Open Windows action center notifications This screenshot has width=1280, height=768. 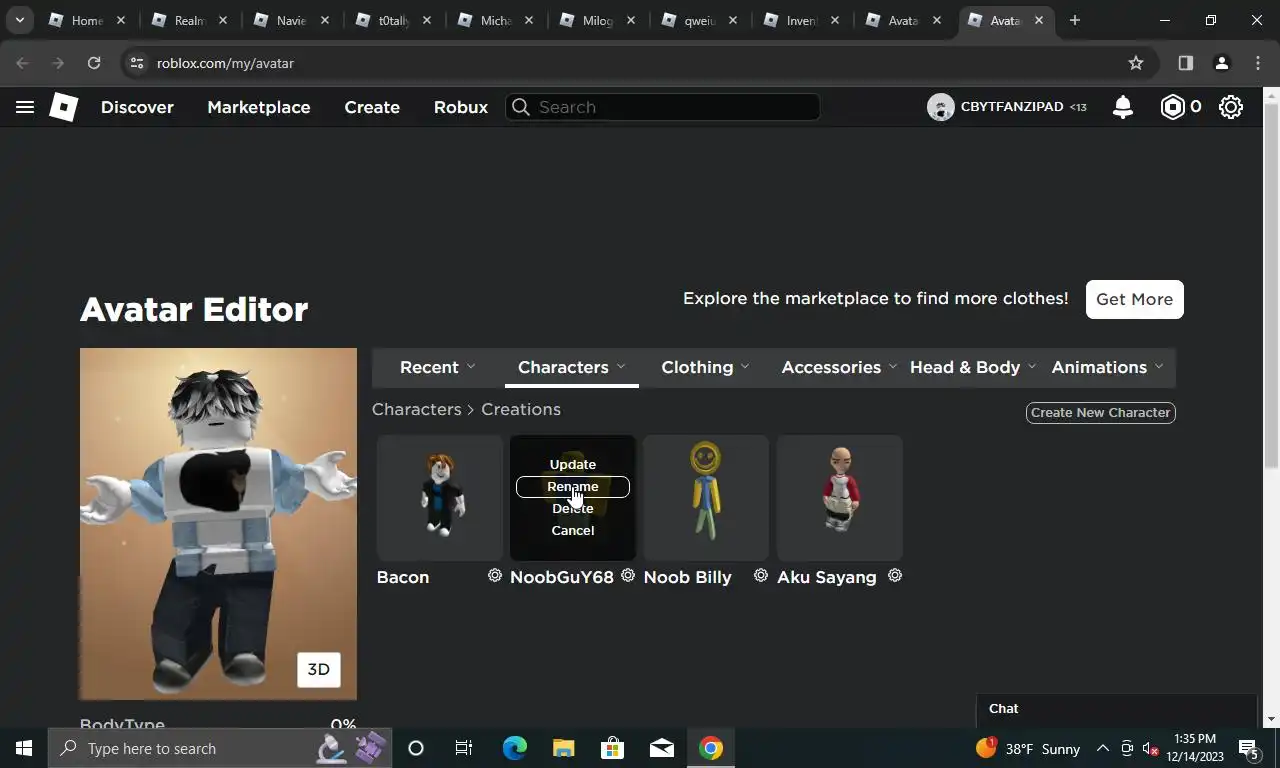(x=1249, y=748)
